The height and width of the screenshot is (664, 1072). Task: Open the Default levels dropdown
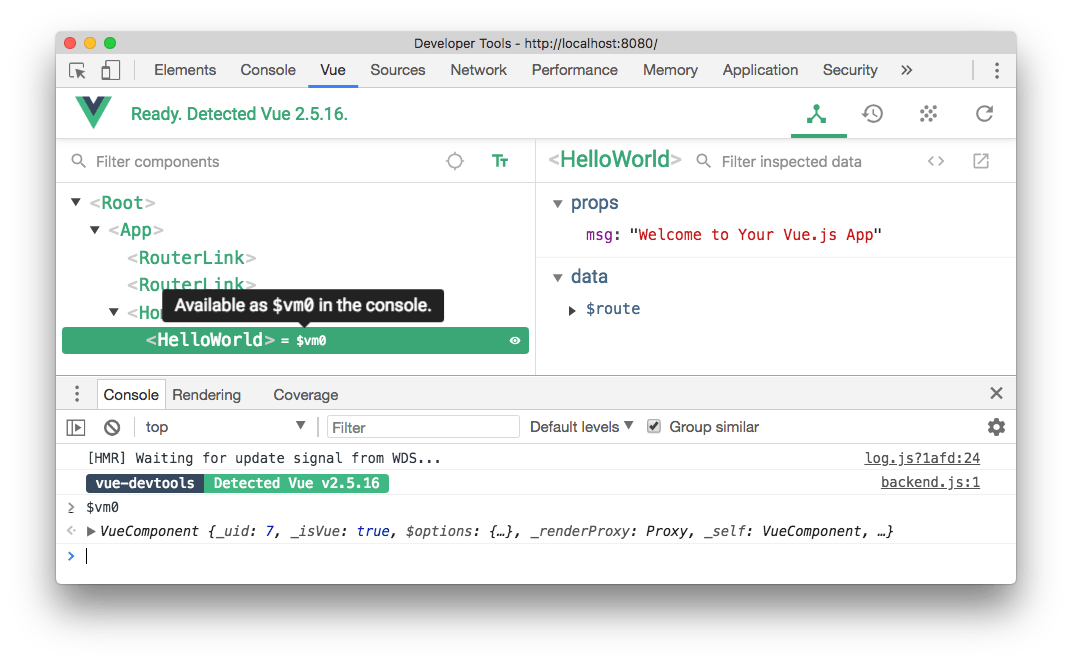tap(580, 427)
